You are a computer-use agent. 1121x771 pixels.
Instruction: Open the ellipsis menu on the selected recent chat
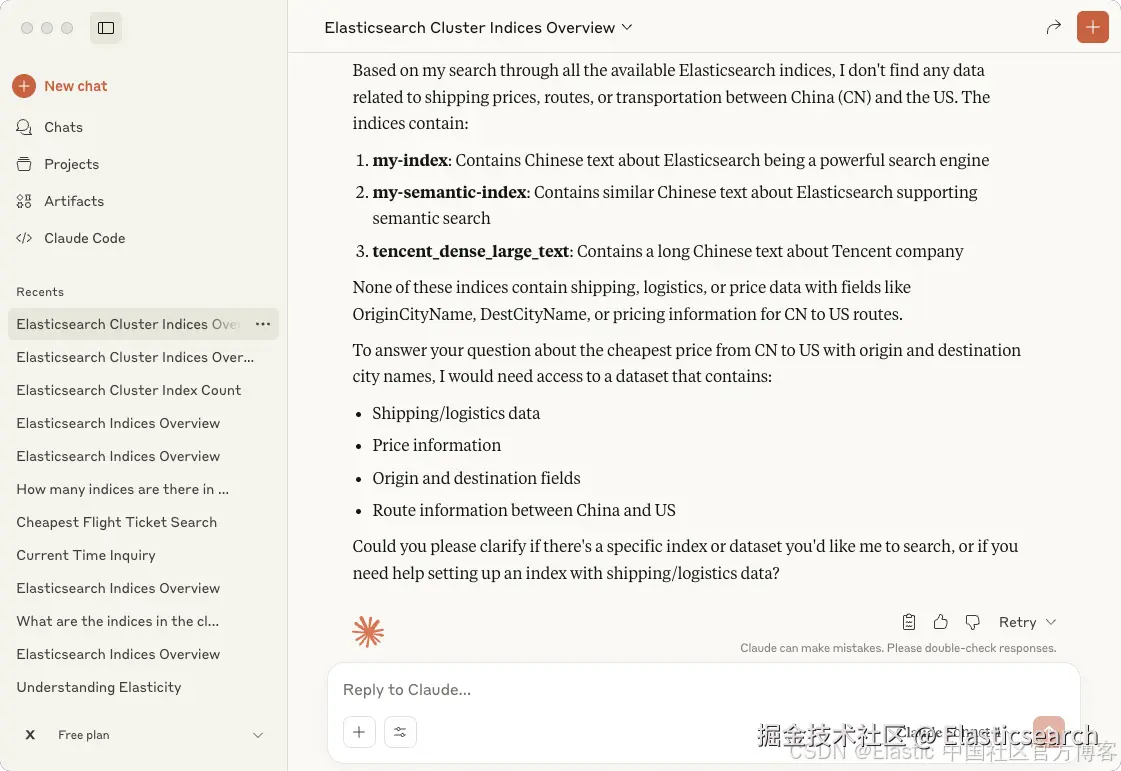click(x=263, y=324)
